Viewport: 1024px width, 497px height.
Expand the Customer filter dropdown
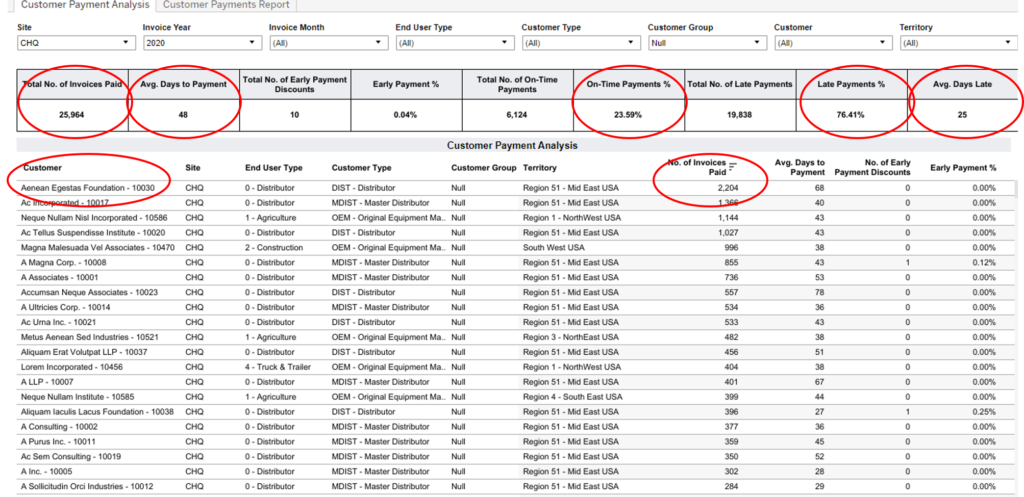click(833, 43)
